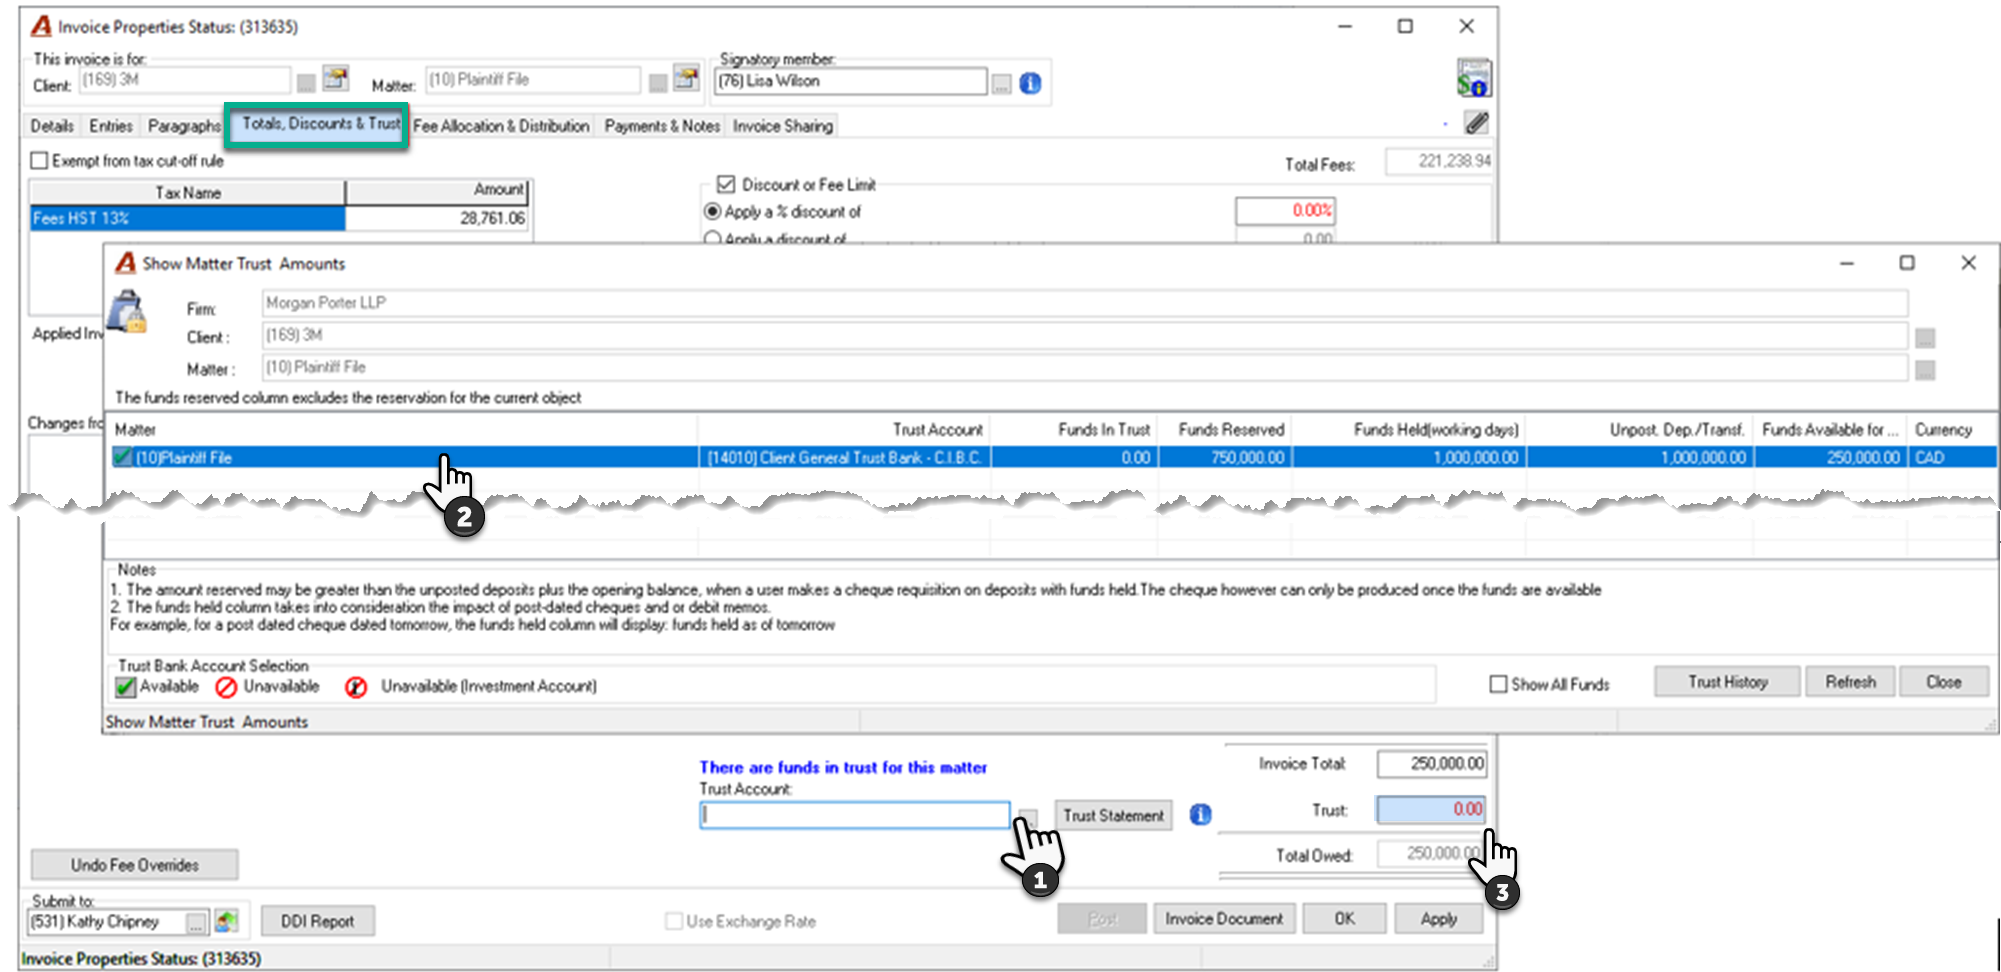Viewport: 2001px width, 972px height.
Task: Open the Invoice Sharing tab
Action: (782, 126)
